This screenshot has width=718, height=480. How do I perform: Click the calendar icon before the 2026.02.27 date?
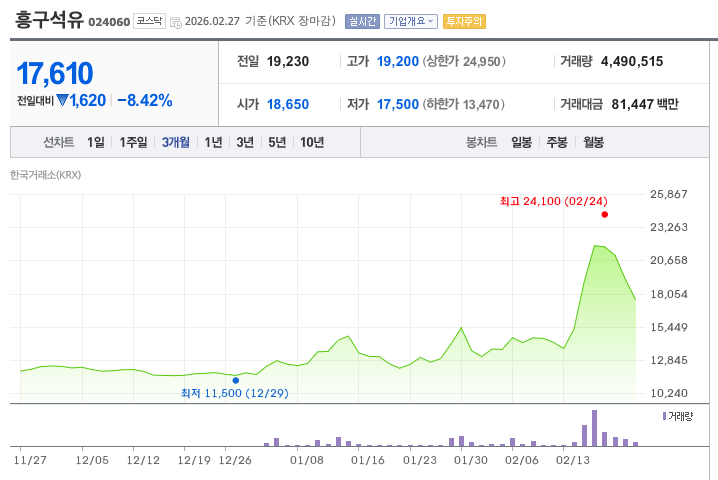pyautogui.click(x=175, y=22)
